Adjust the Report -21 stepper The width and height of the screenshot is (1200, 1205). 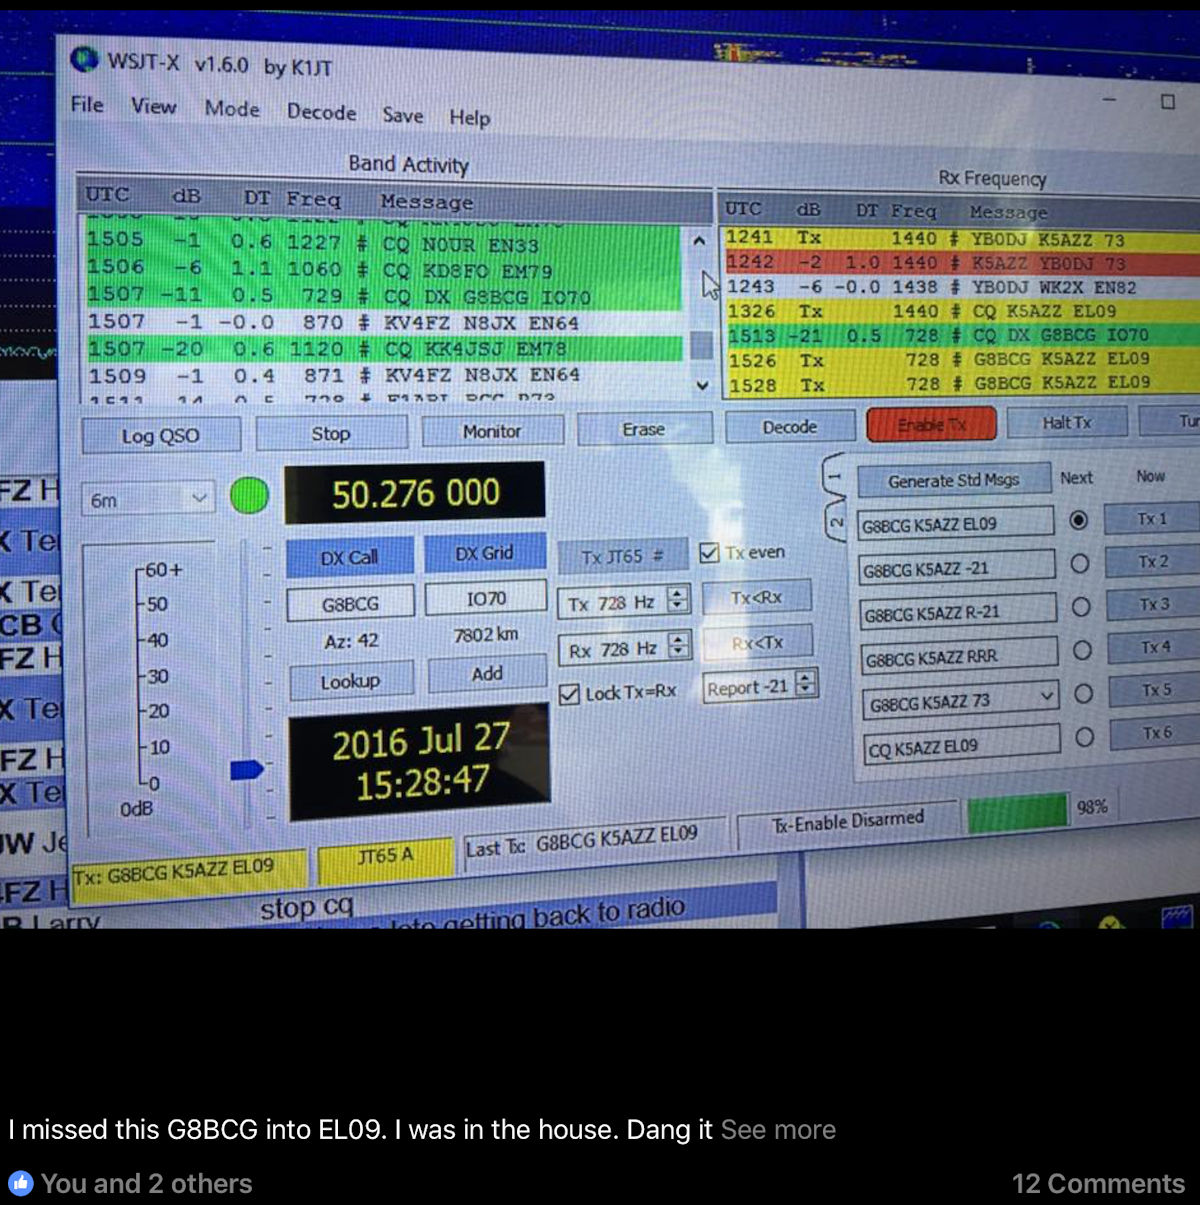(x=806, y=684)
